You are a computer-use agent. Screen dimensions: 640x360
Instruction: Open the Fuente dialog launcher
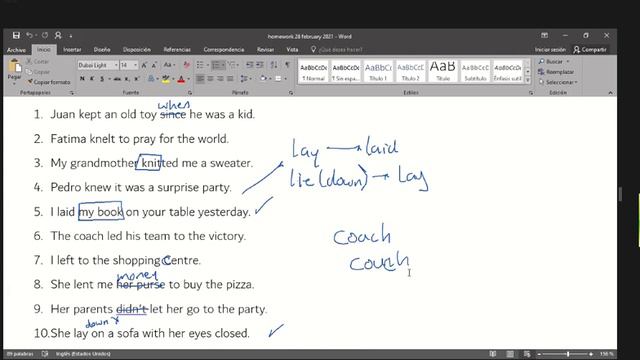(190, 93)
